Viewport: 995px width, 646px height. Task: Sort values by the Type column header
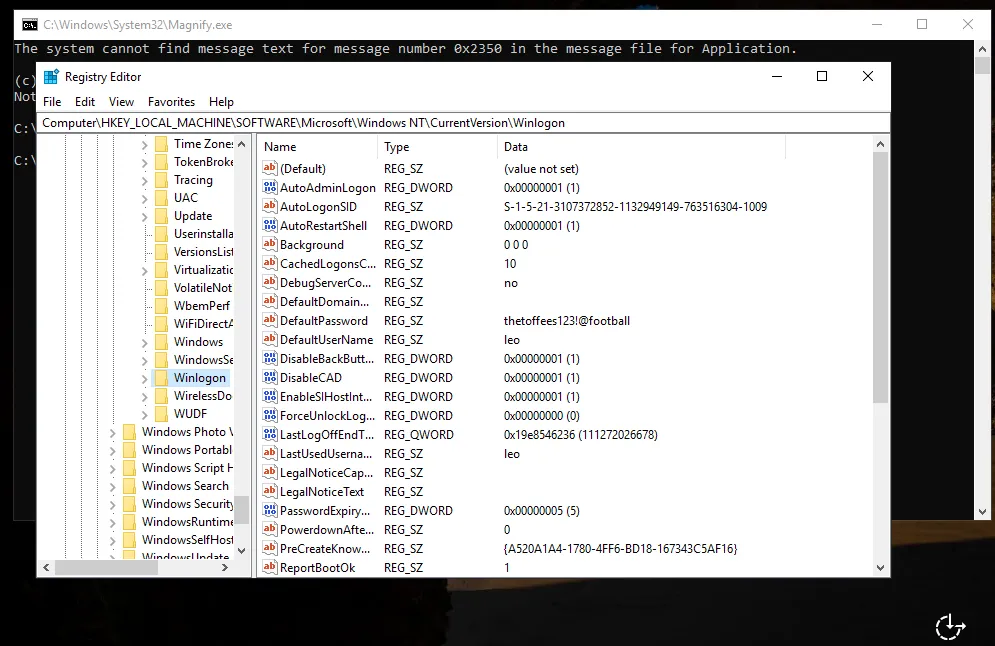[437, 147]
